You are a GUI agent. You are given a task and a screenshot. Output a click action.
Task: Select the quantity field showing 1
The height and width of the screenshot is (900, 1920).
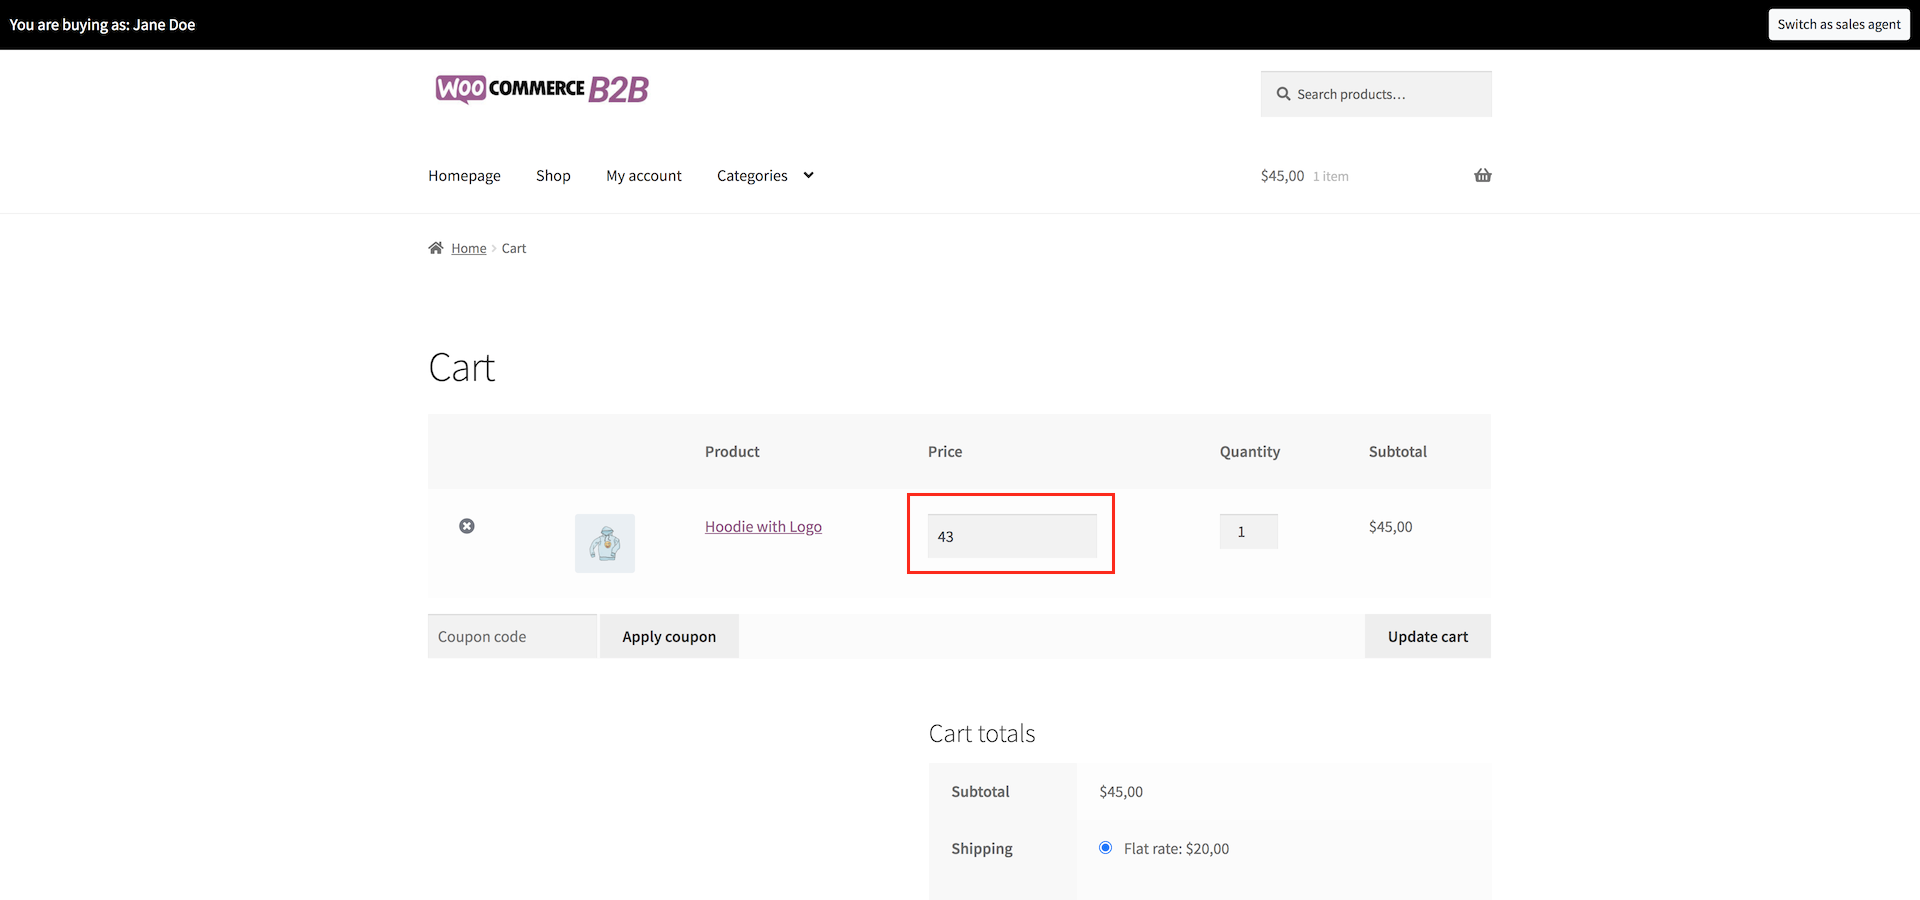tap(1248, 530)
